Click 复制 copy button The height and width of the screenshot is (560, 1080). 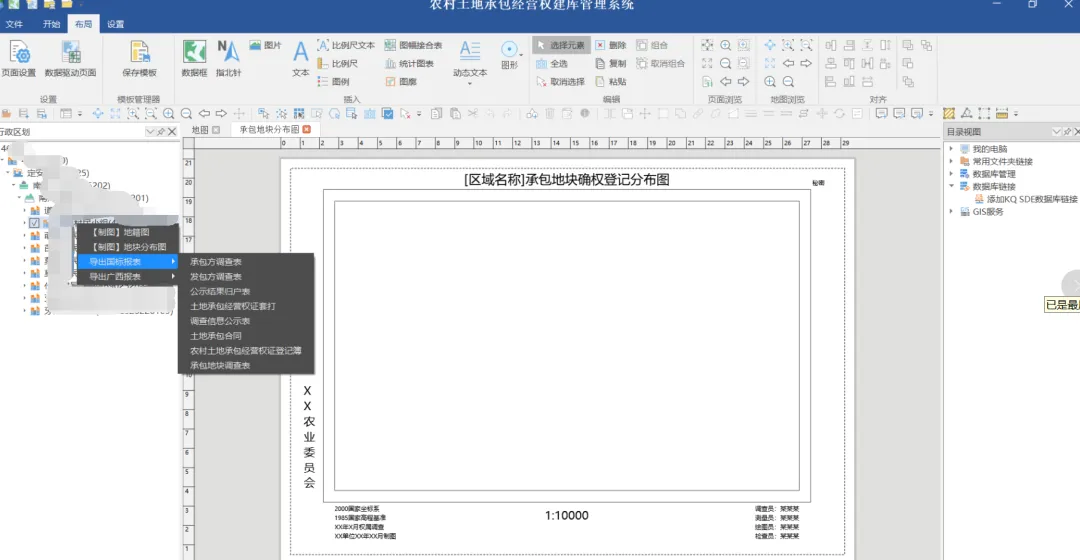coord(611,63)
